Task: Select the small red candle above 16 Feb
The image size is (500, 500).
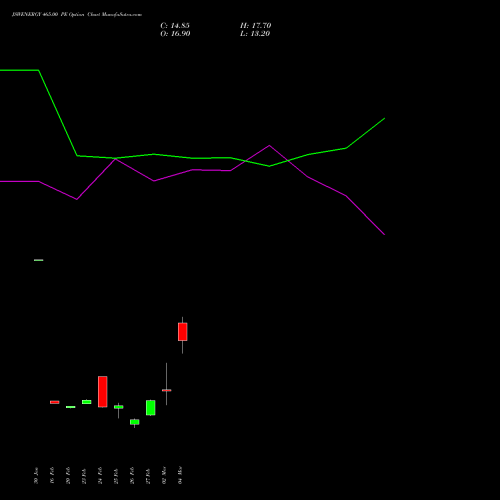Action: 55,402
